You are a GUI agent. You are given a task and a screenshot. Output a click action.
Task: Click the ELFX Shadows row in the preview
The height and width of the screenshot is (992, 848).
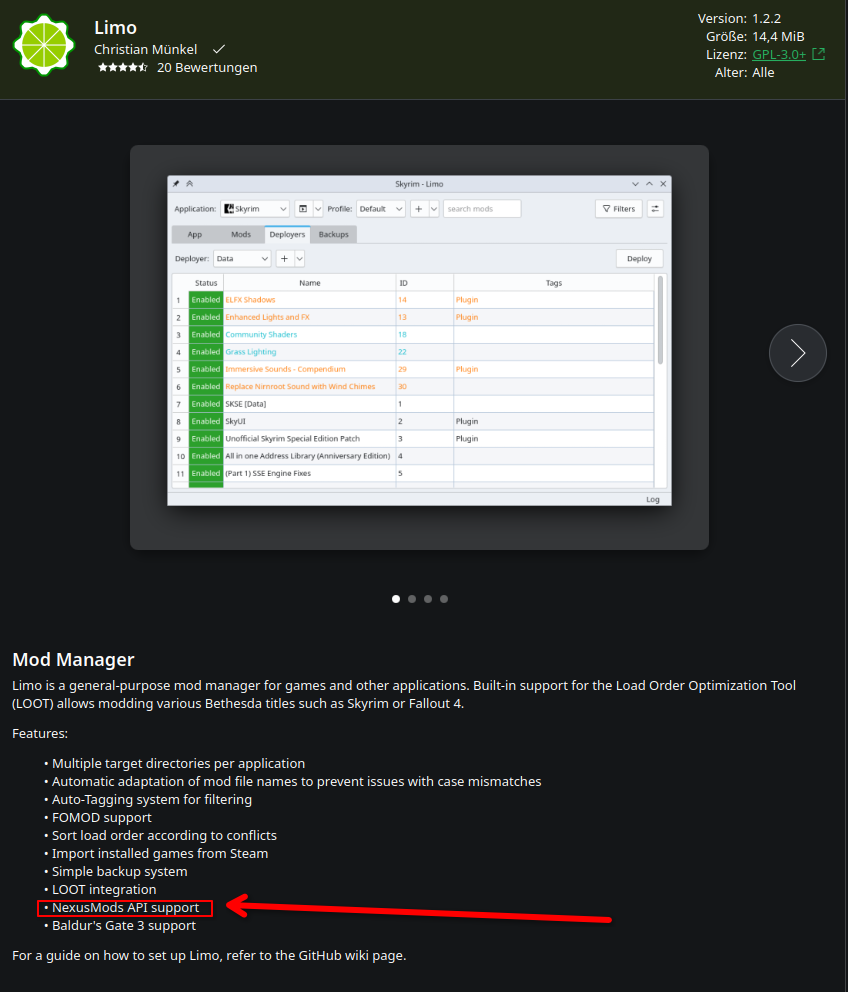pos(413,300)
